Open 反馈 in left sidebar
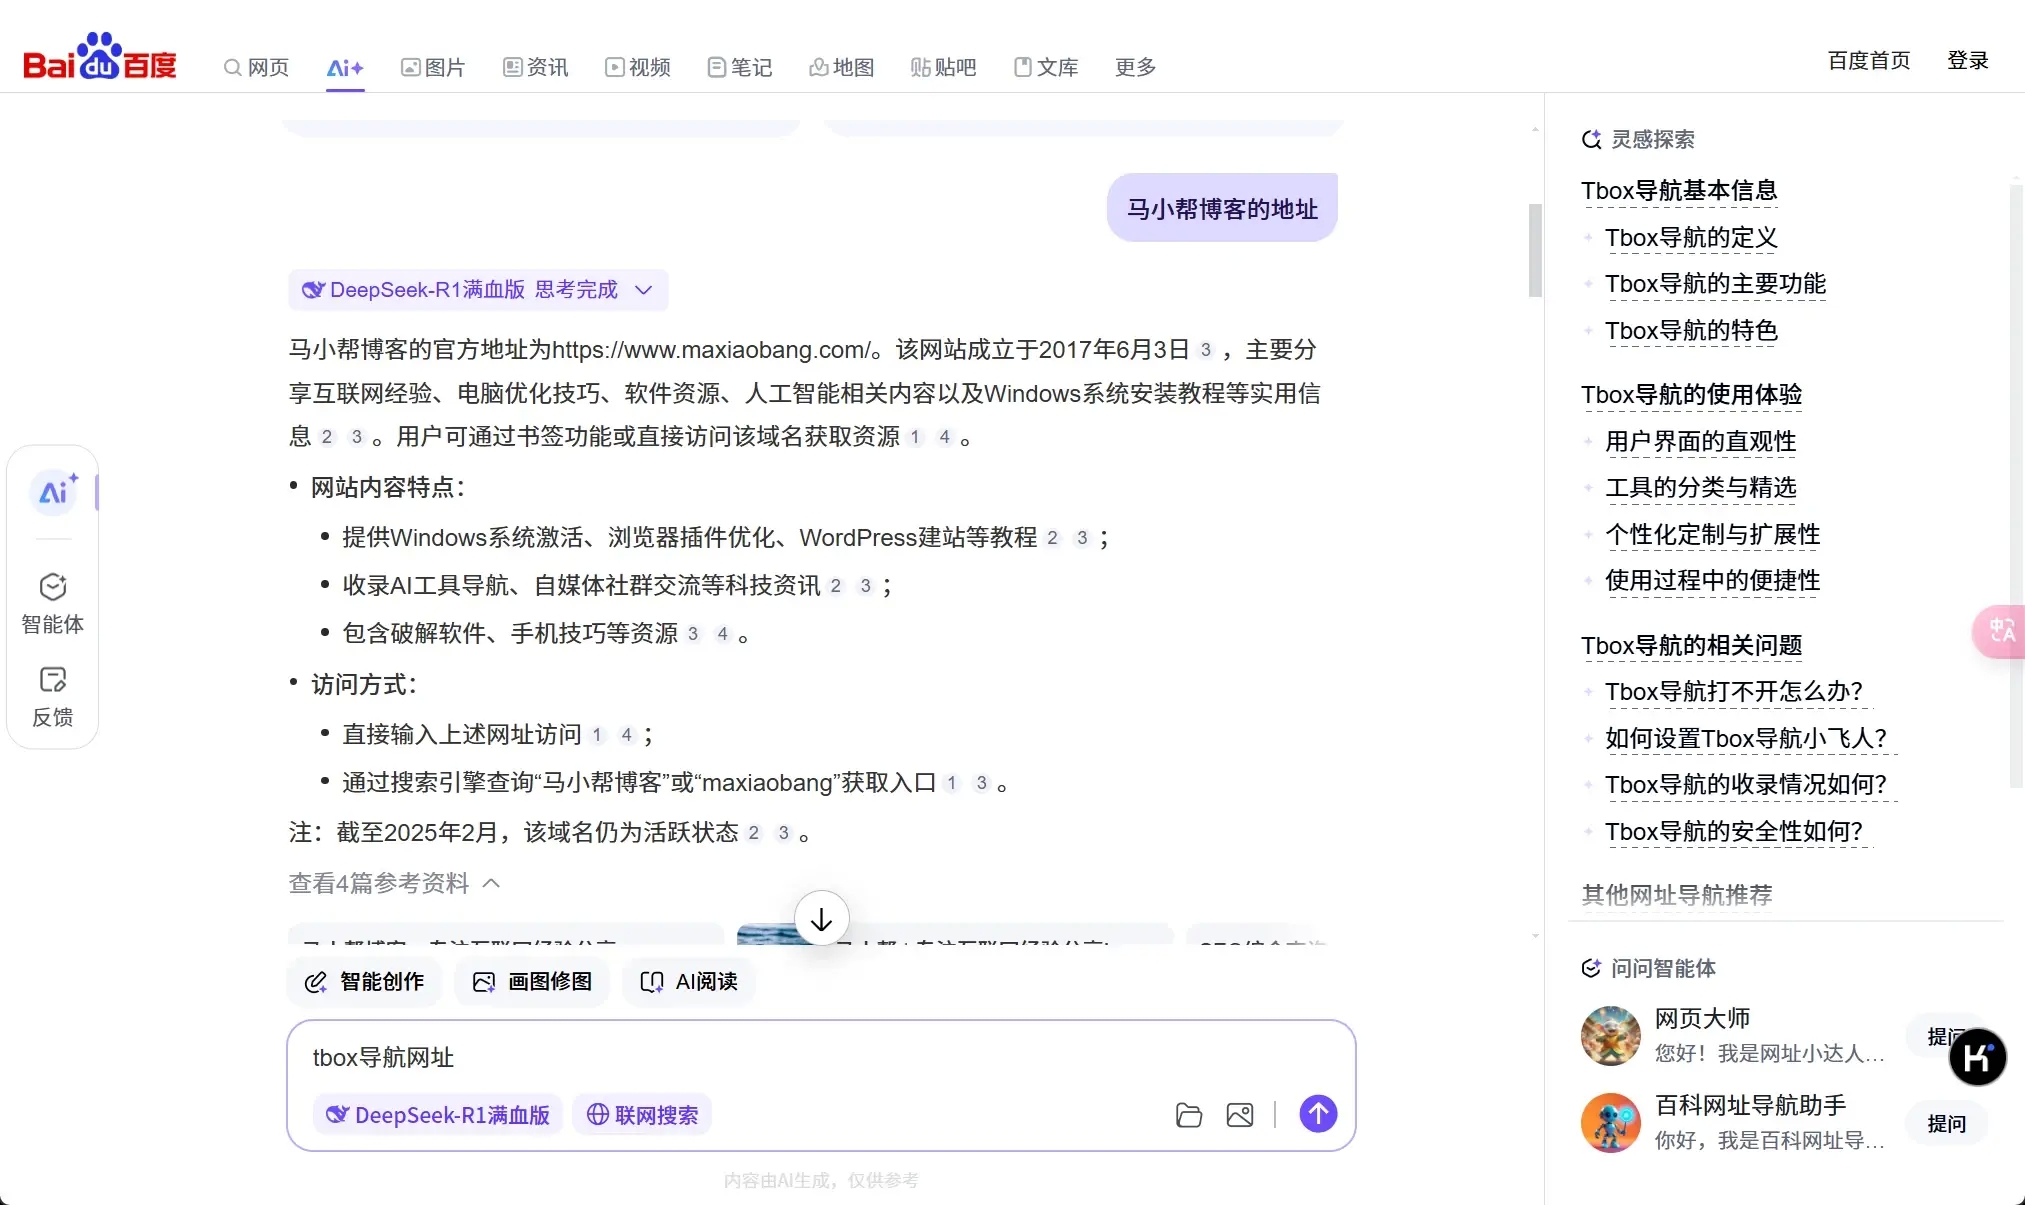2025x1205 pixels. click(53, 697)
